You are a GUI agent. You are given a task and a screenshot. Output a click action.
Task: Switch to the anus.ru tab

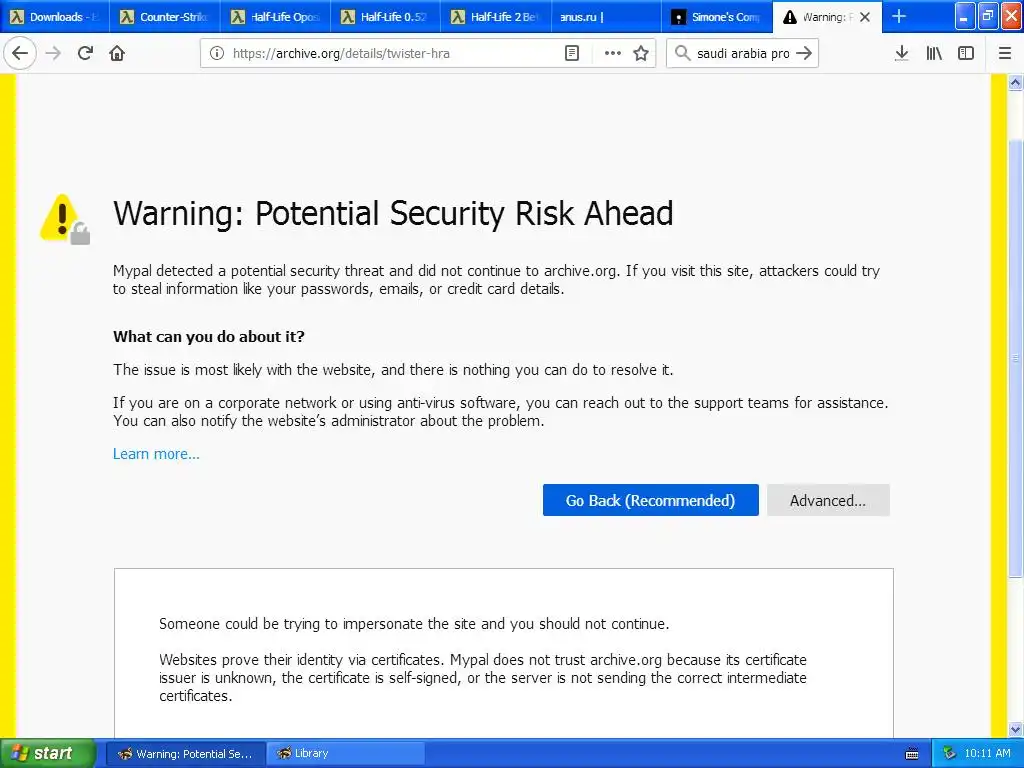click(x=605, y=17)
